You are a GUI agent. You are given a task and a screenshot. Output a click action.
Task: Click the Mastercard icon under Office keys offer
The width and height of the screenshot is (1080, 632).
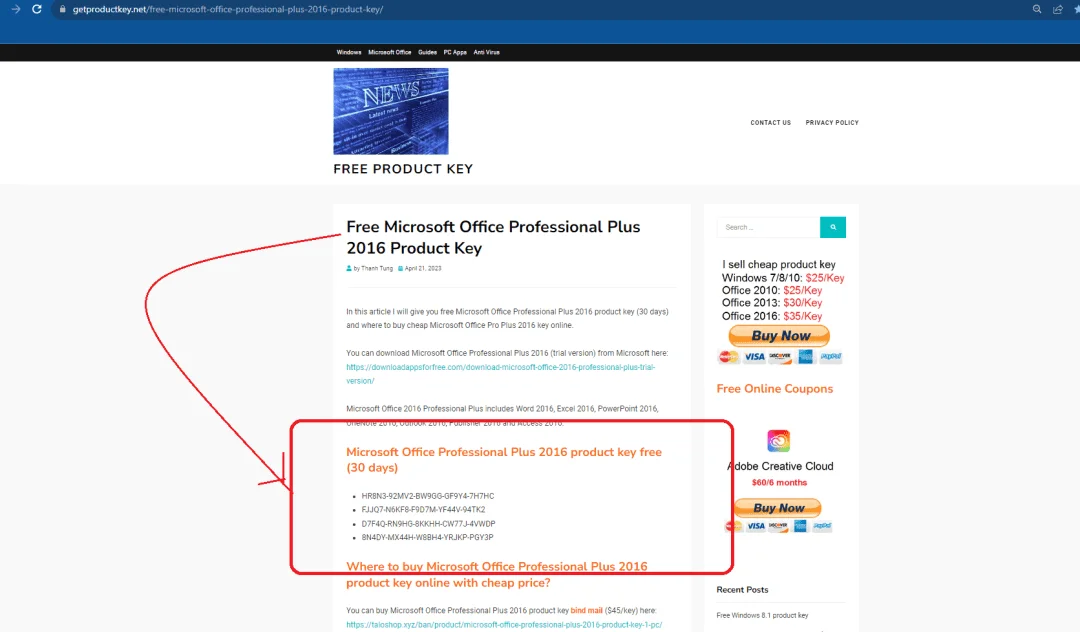[x=729, y=357]
